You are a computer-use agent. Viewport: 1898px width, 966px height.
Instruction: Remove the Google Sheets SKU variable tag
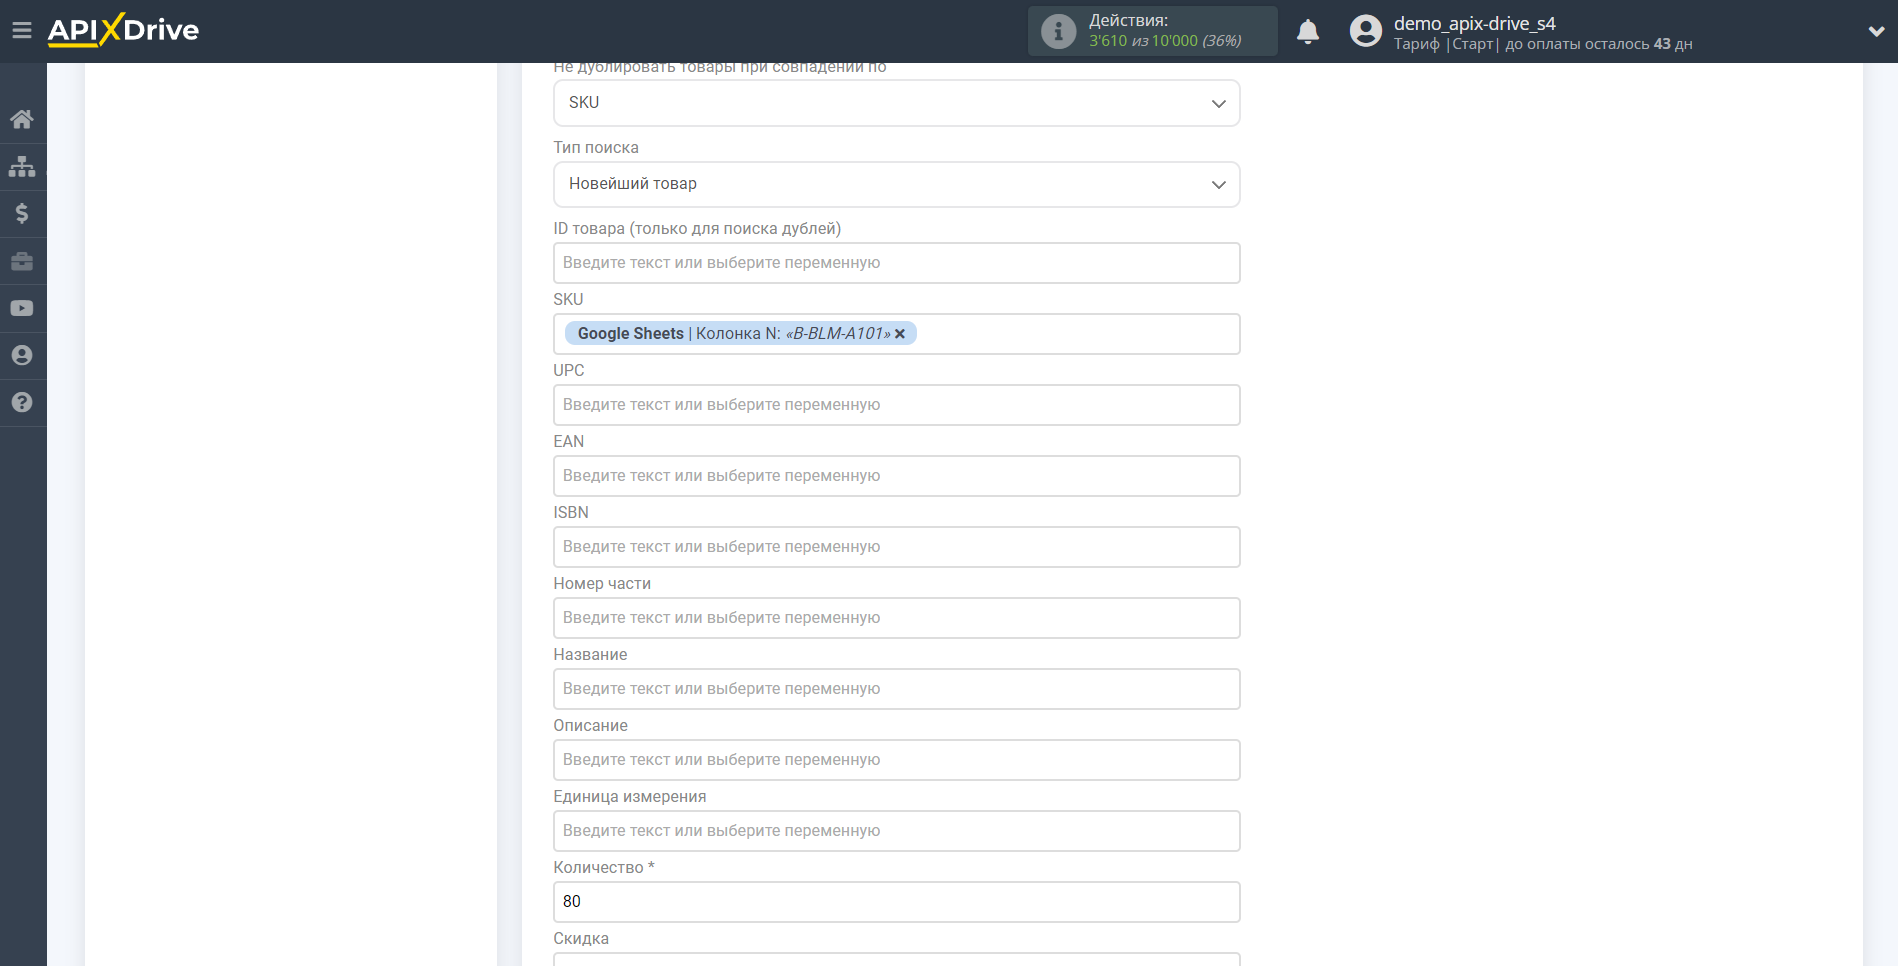pos(900,334)
